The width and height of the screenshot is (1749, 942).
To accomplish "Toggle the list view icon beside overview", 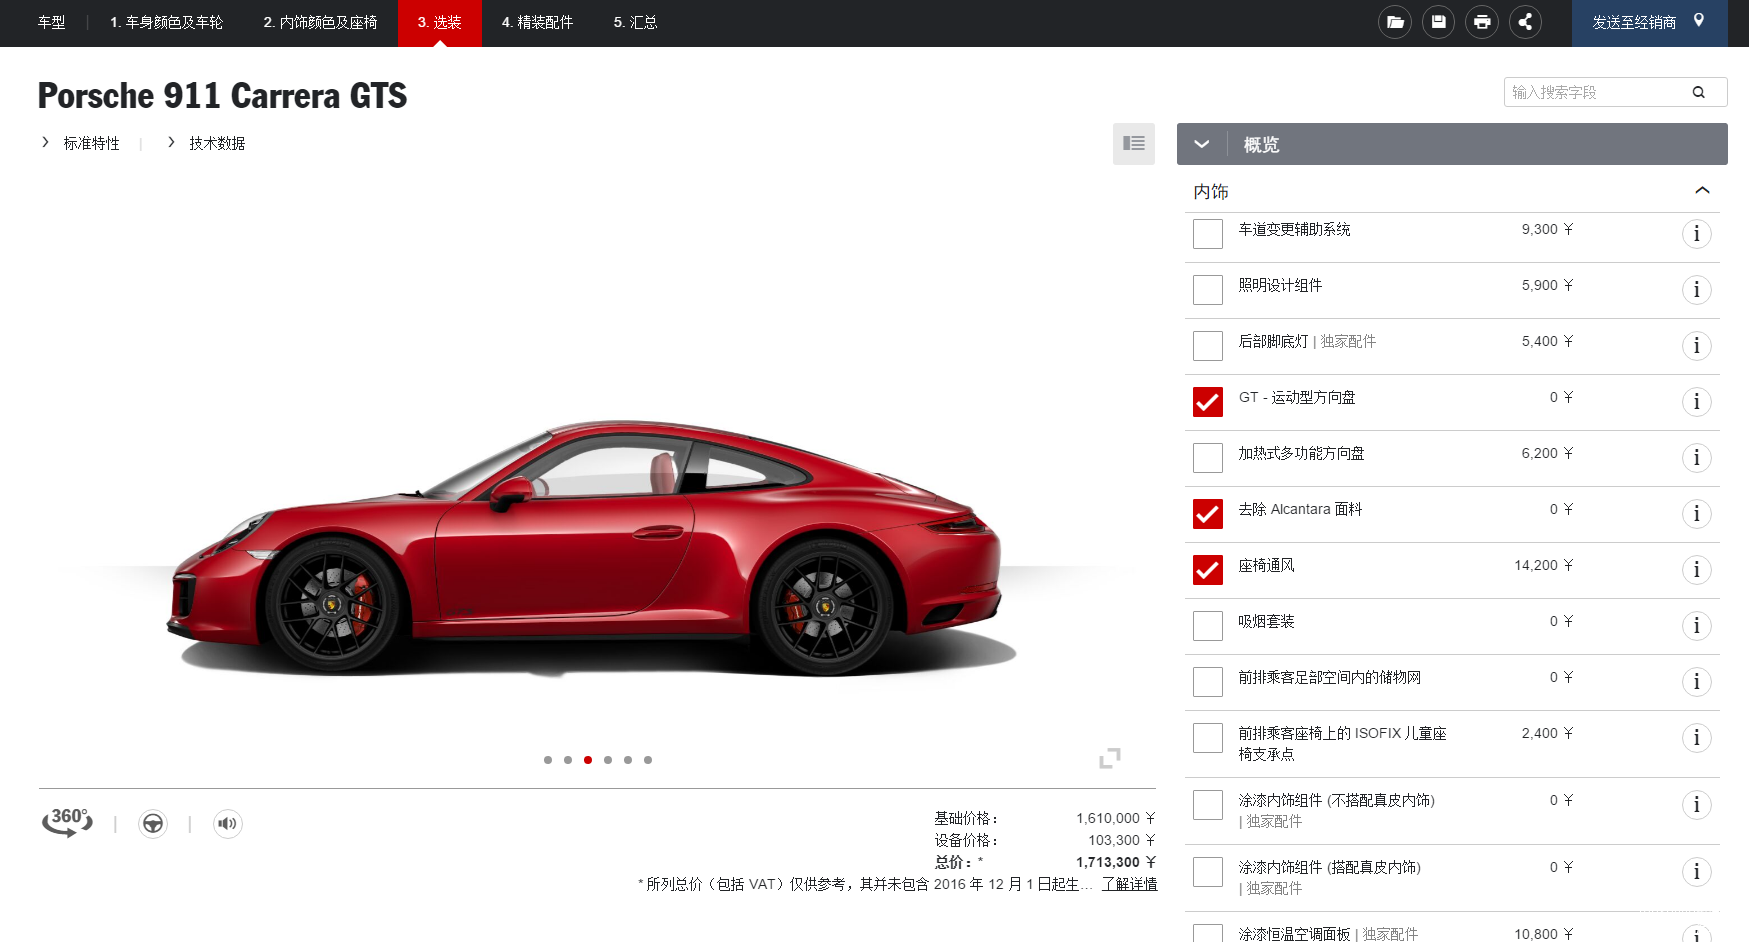I will click(x=1133, y=144).
